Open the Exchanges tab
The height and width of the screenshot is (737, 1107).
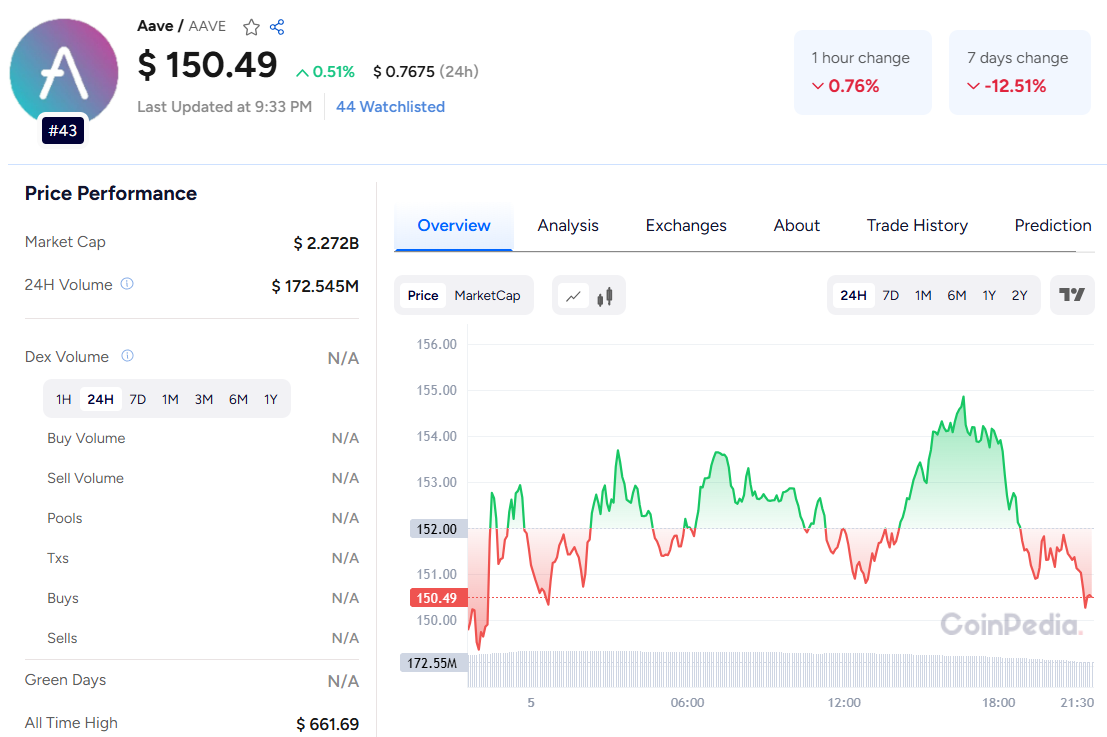click(686, 226)
